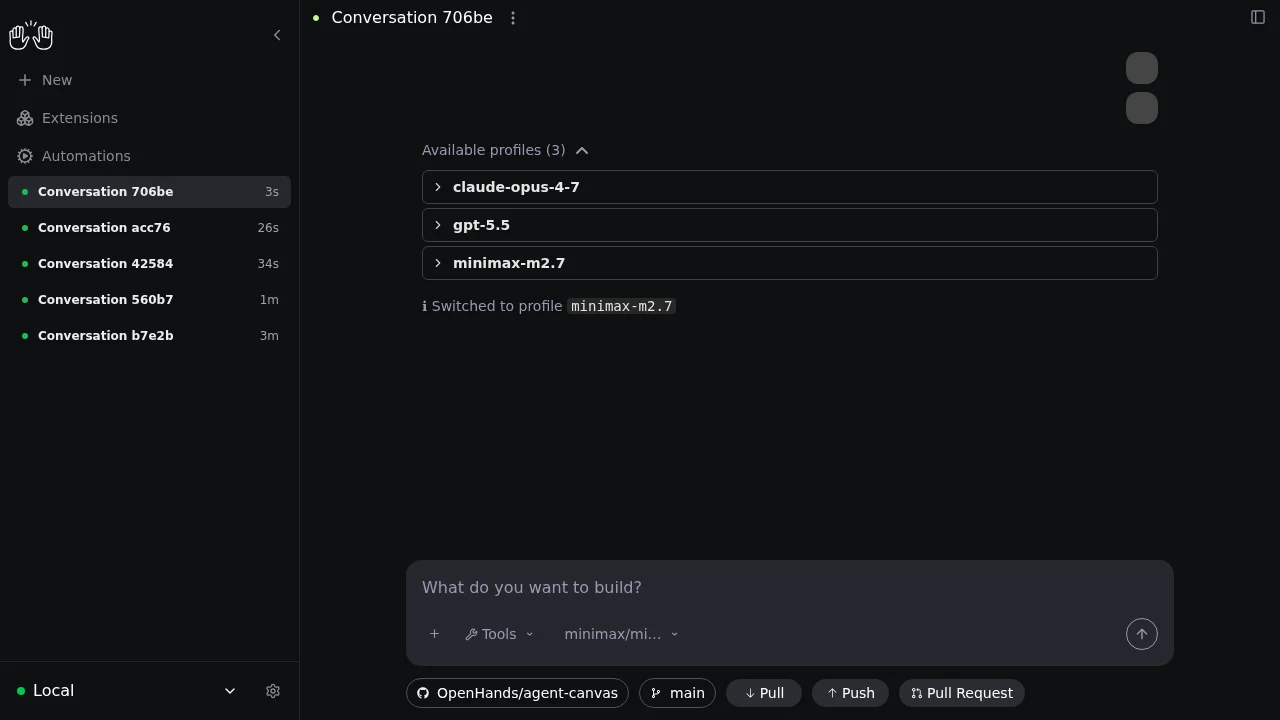Open the Local environment dropdown
The width and height of the screenshot is (1280, 720).
(127, 691)
